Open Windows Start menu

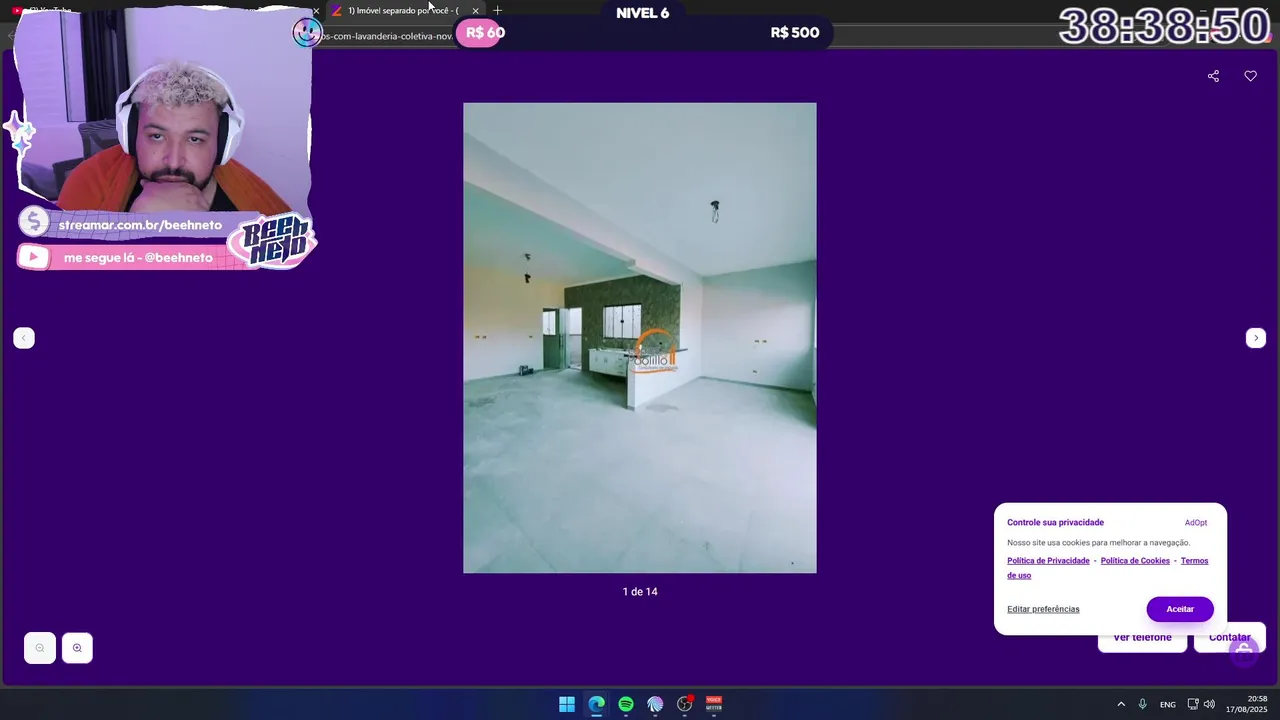pyautogui.click(x=567, y=704)
